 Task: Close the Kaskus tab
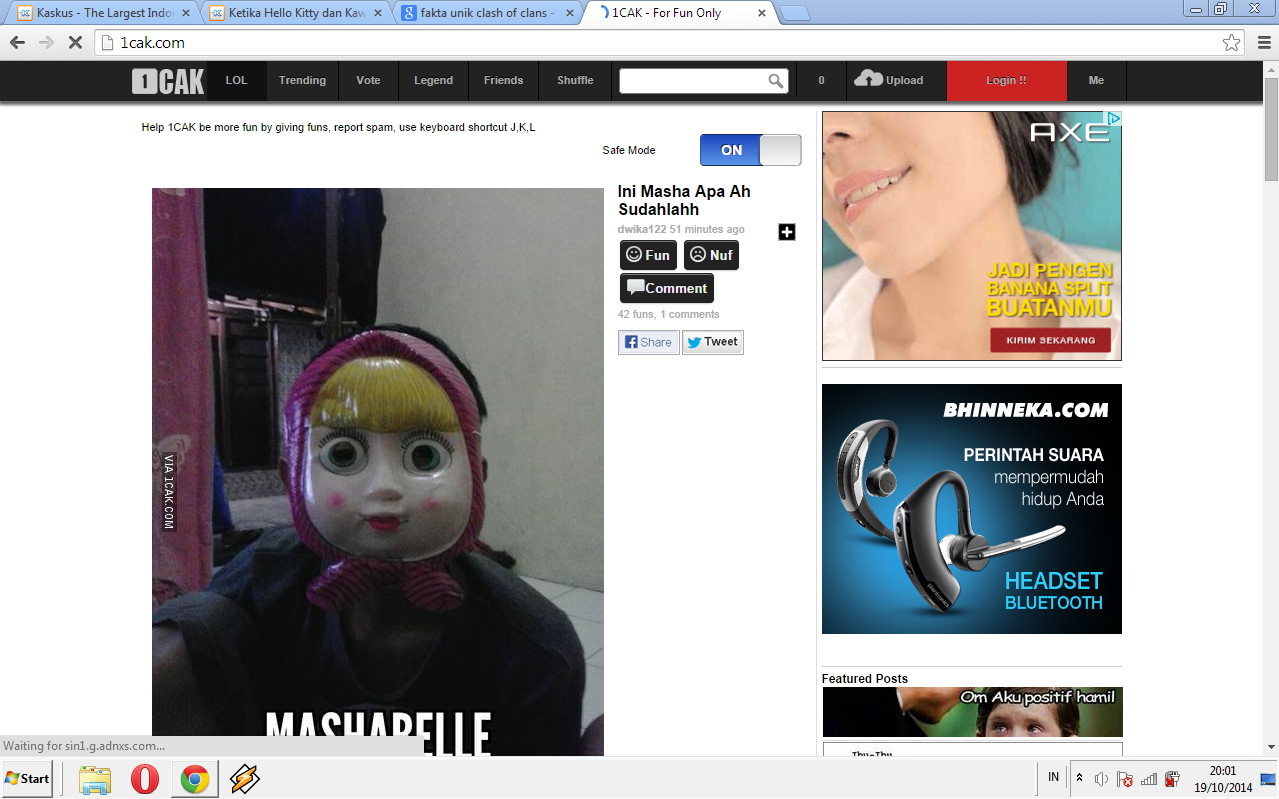[x=186, y=13]
